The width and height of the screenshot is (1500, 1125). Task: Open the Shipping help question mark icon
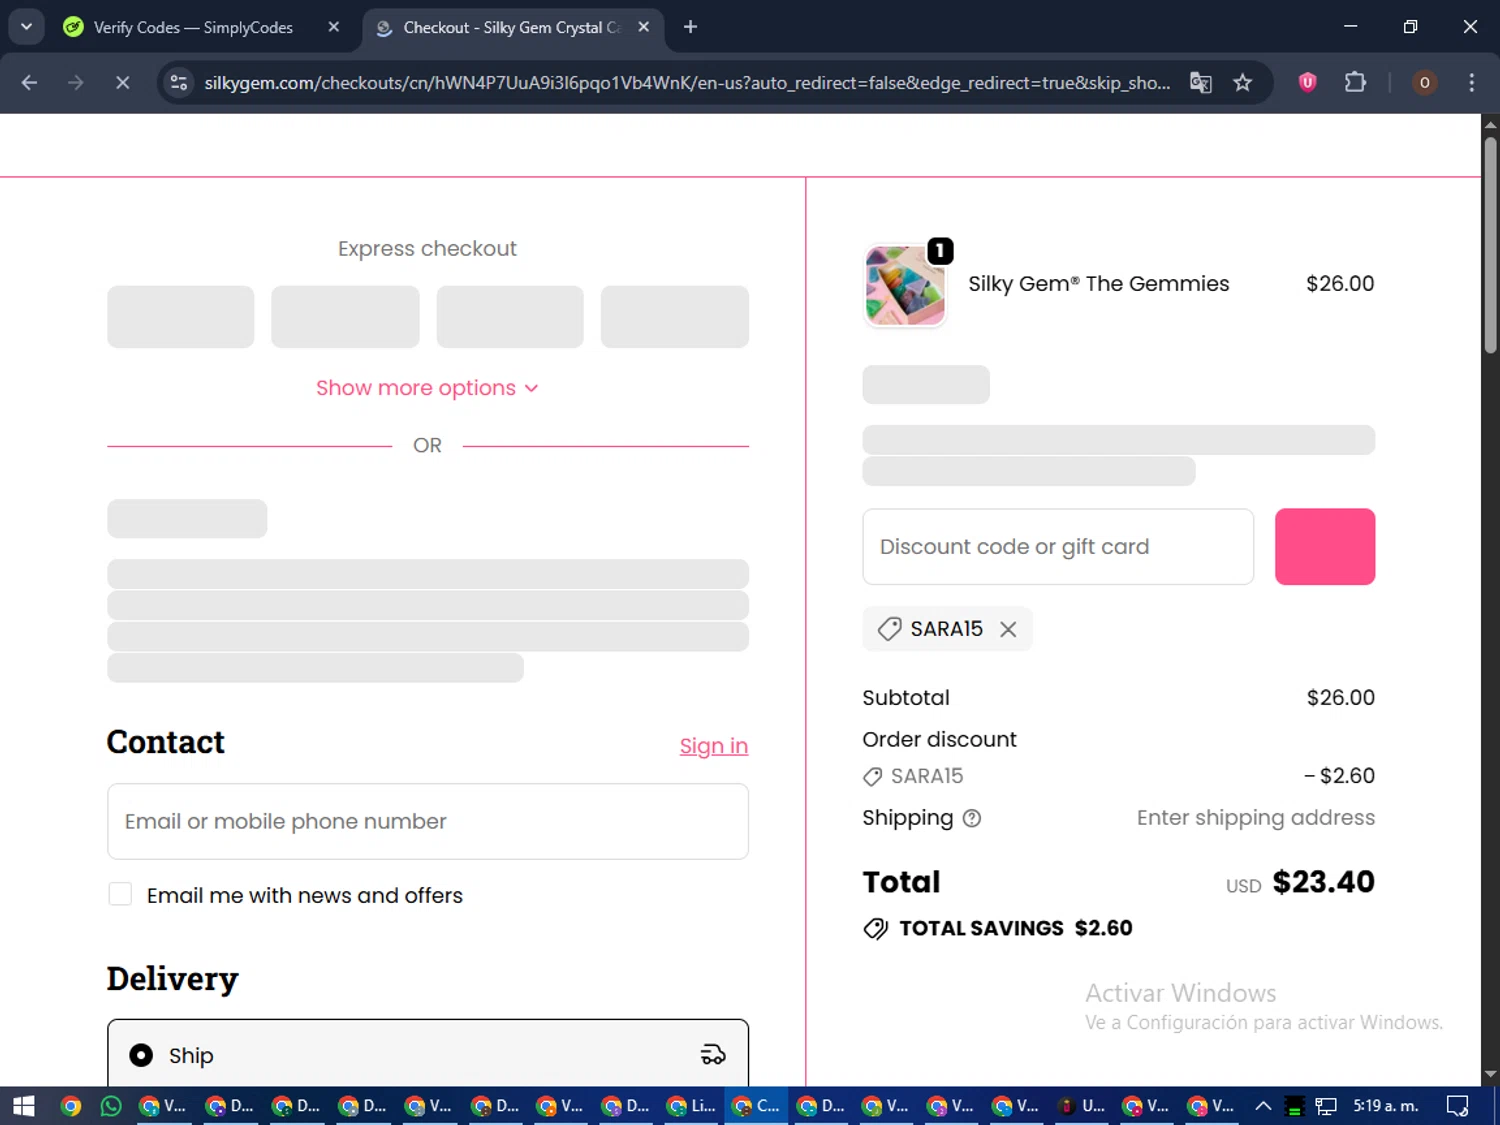tap(972, 819)
